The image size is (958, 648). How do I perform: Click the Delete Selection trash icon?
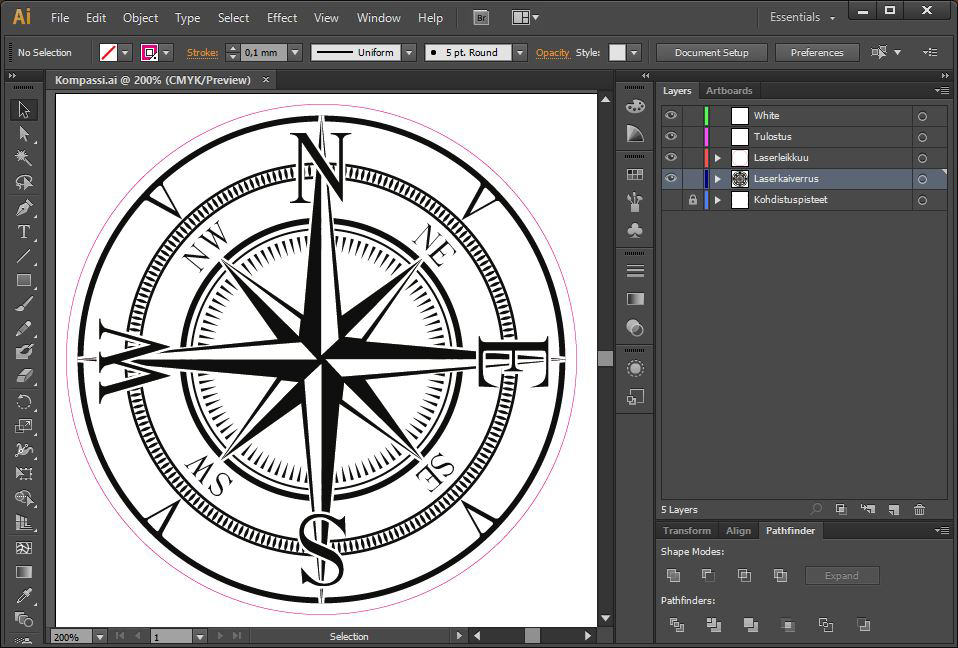coord(919,510)
